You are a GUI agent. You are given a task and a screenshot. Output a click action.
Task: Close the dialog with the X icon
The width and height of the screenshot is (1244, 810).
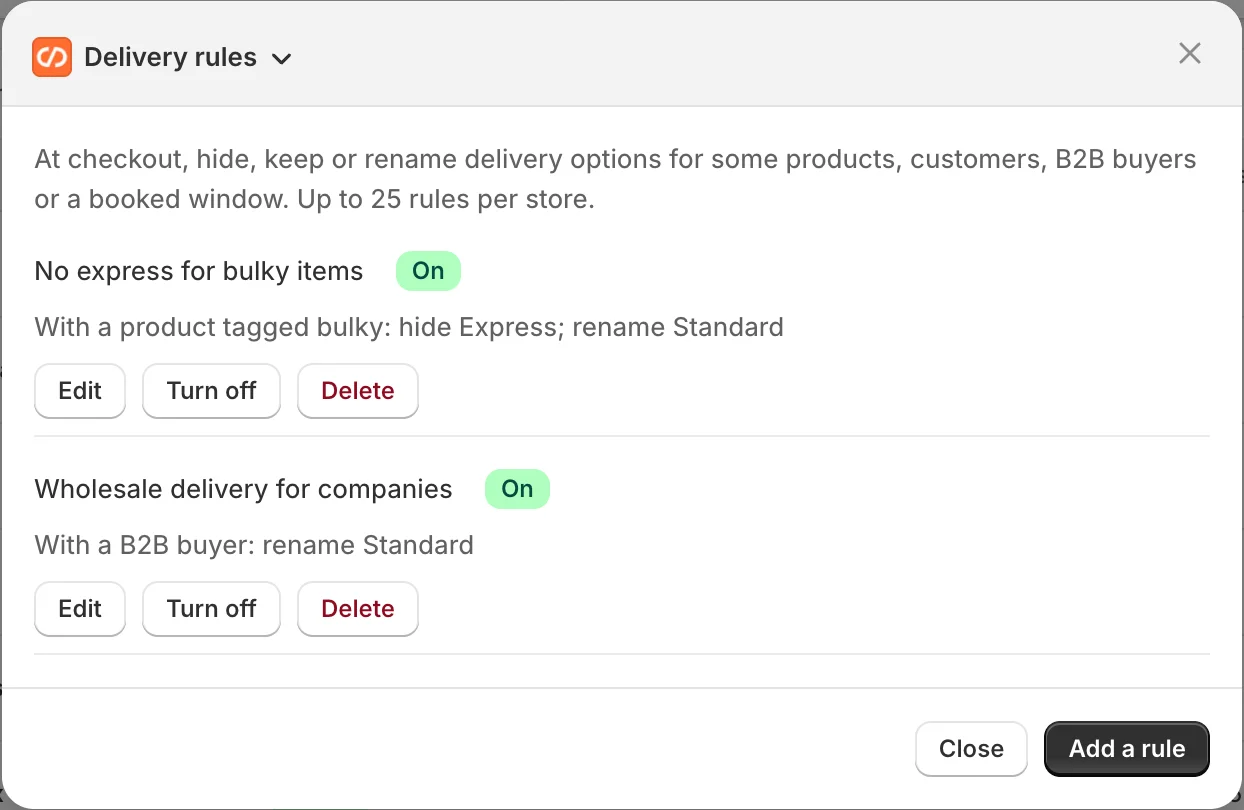[x=1189, y=53]
